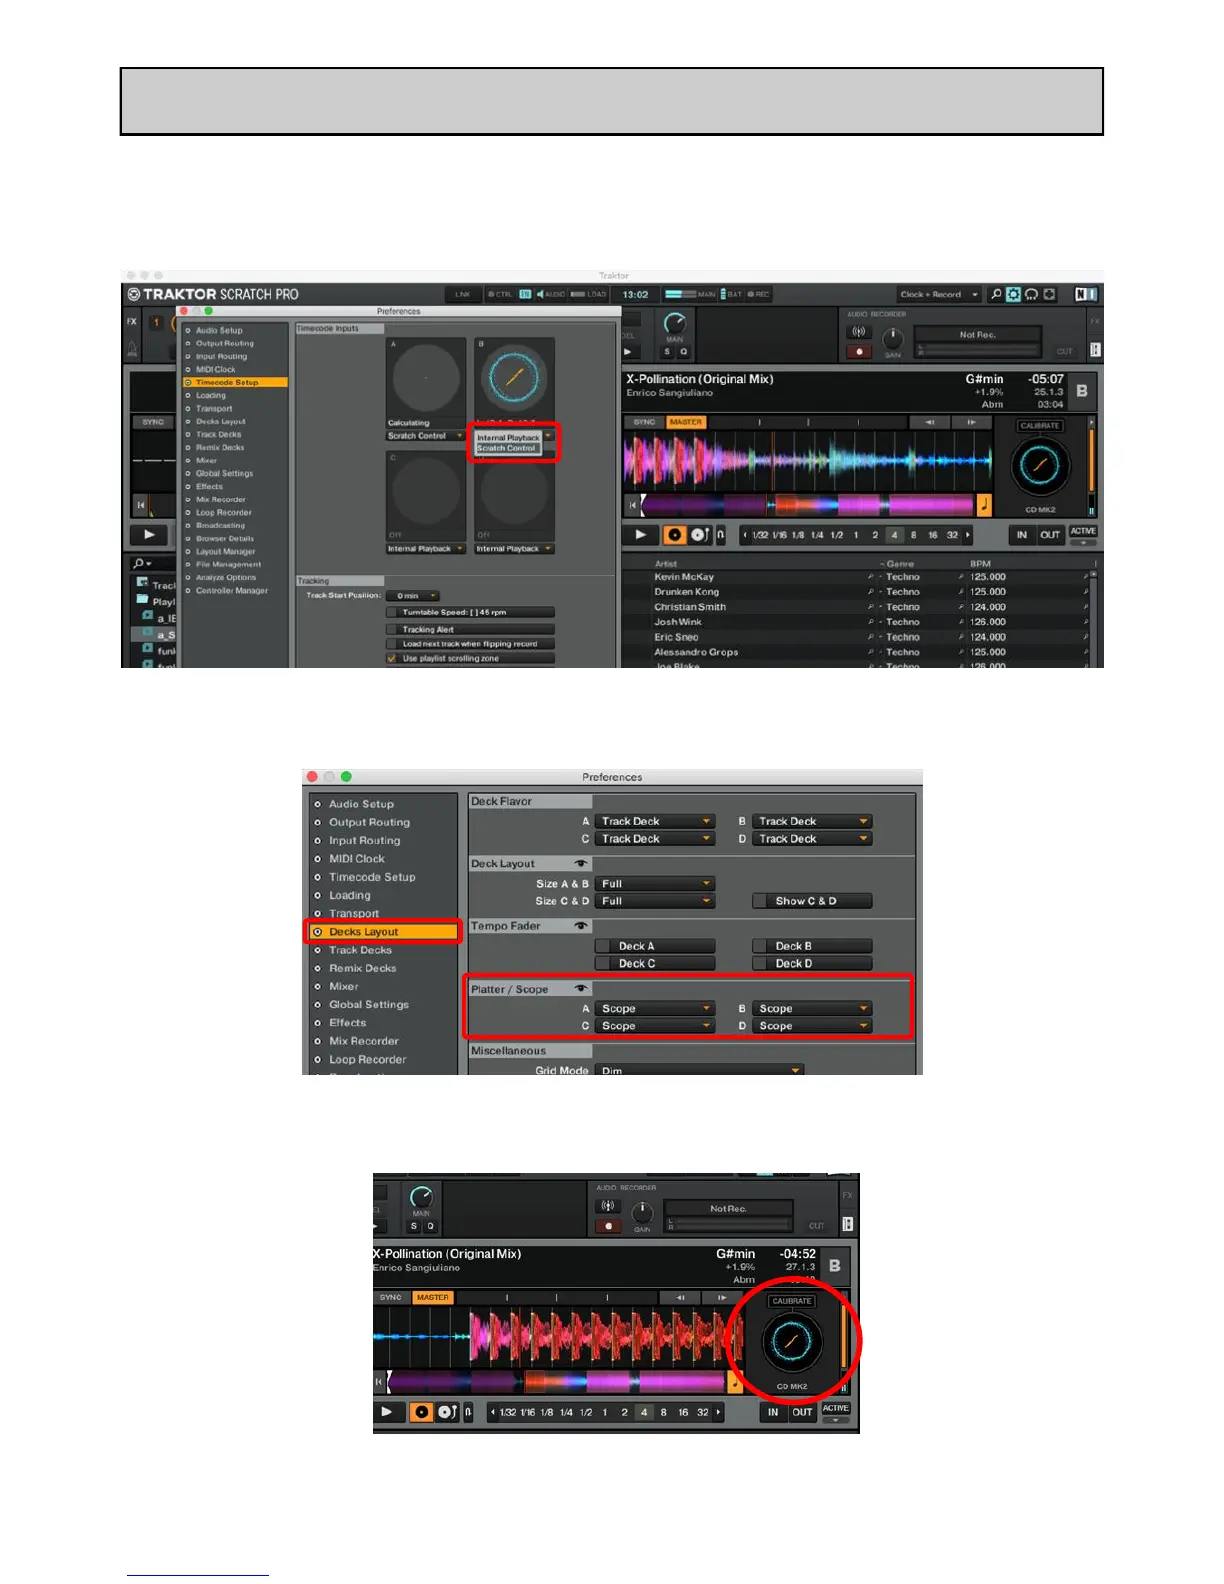The height and width of the screenshot is (1584, 1224).
Task: Open Platter / Scope A dropdown
Action: click(x=655, y=1008)
